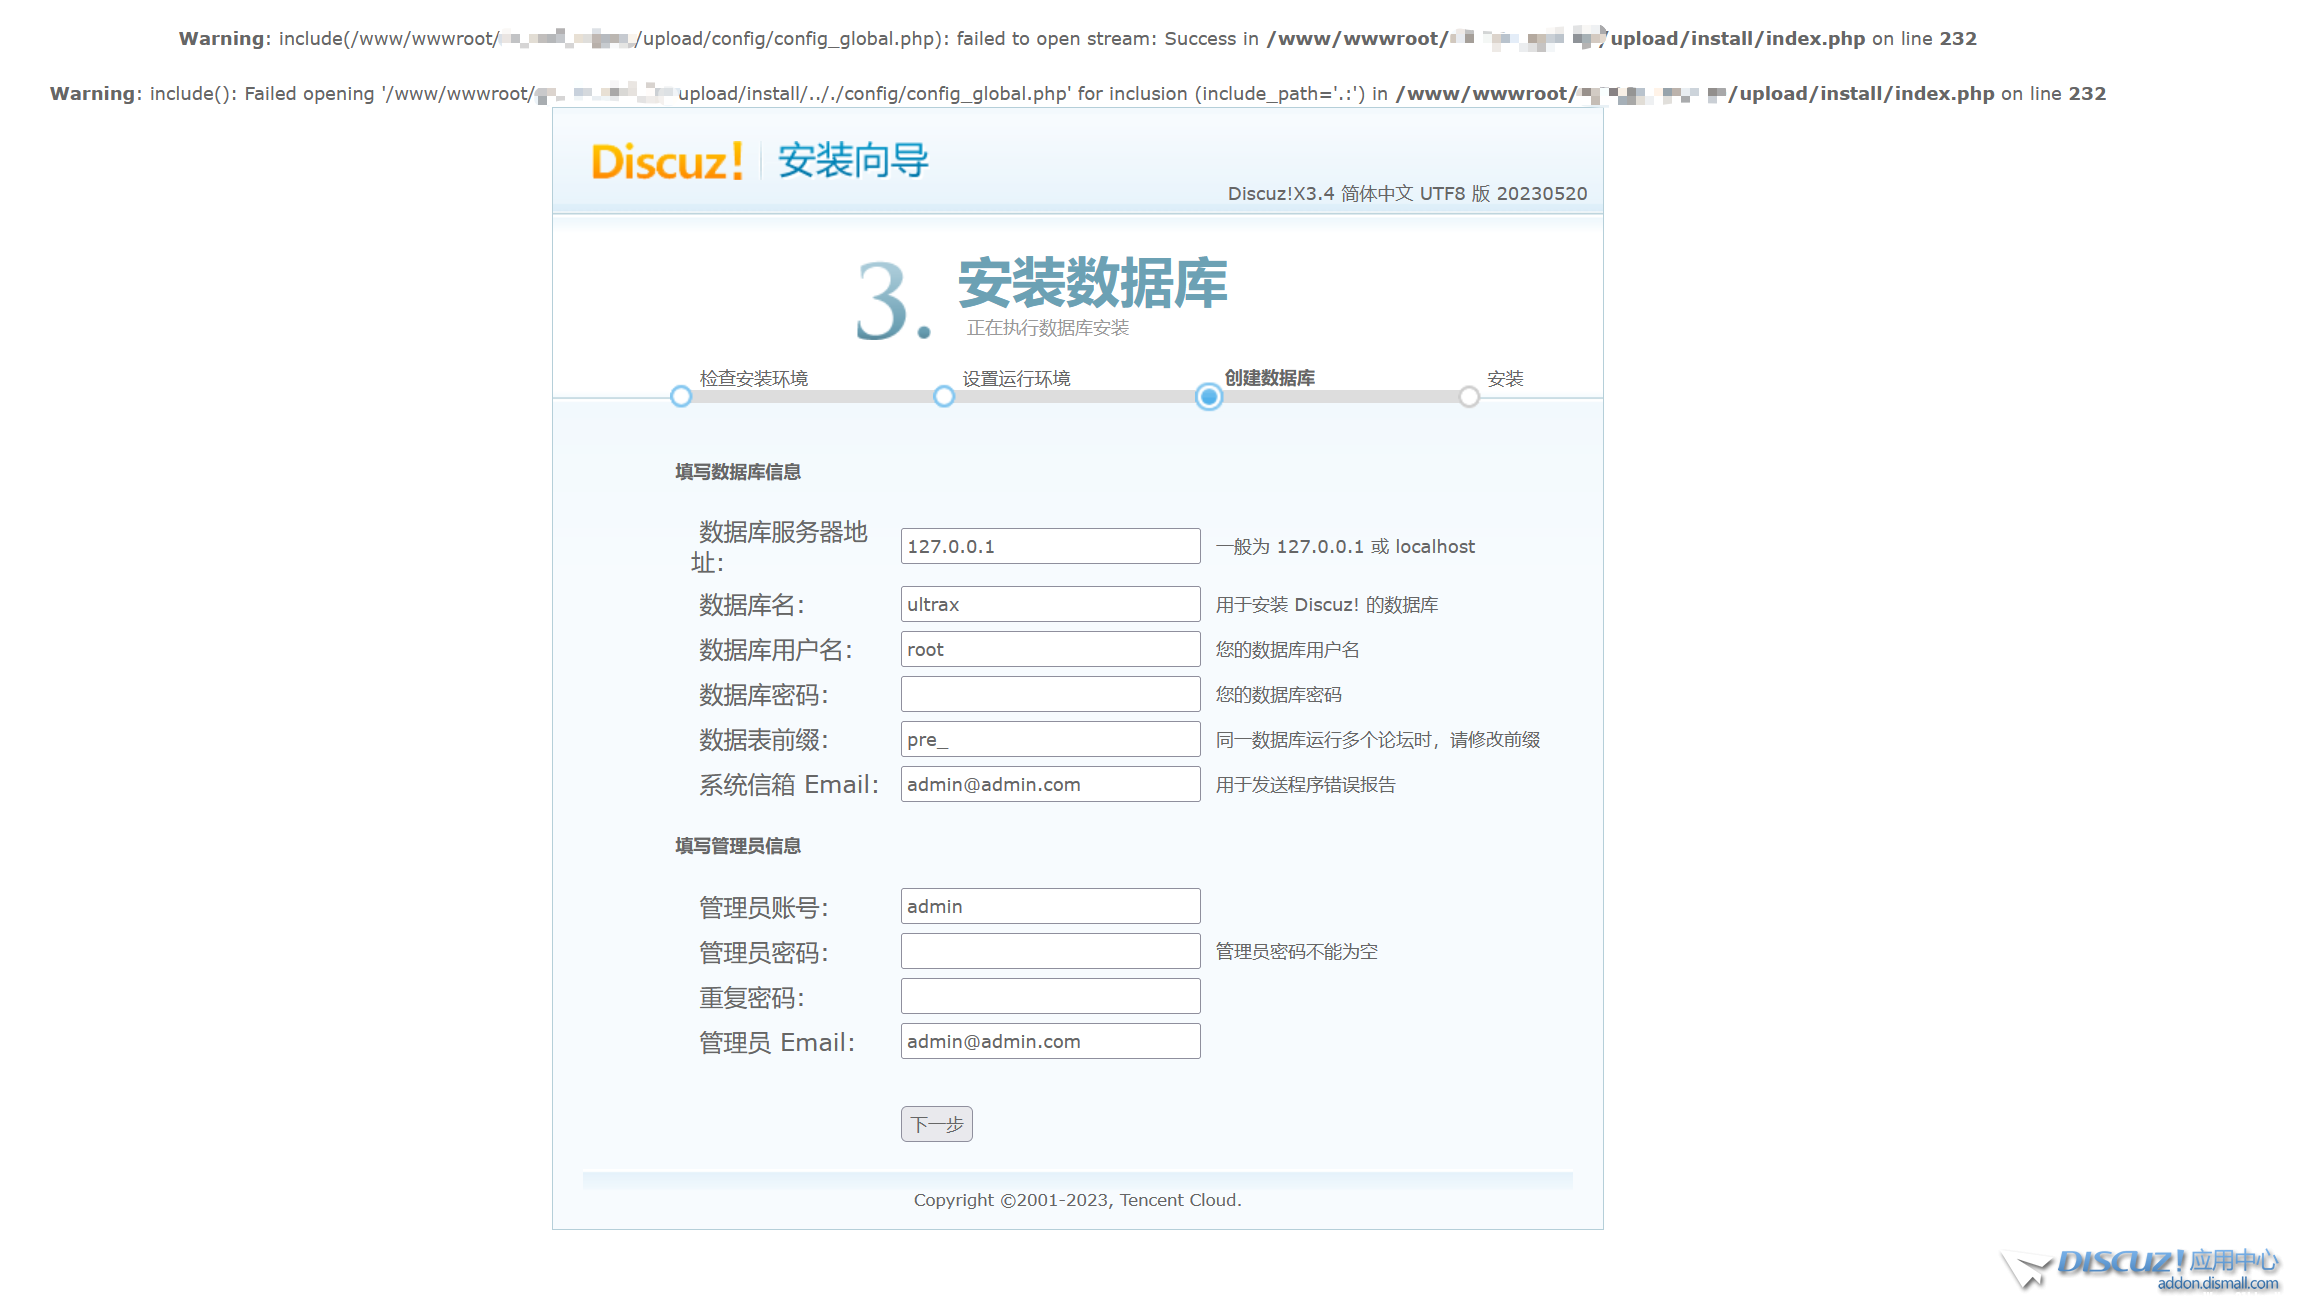The height and width of the screenshot is (1309, 2297).
Task: Focus the database server address field
Action: tap(1050, 546)
